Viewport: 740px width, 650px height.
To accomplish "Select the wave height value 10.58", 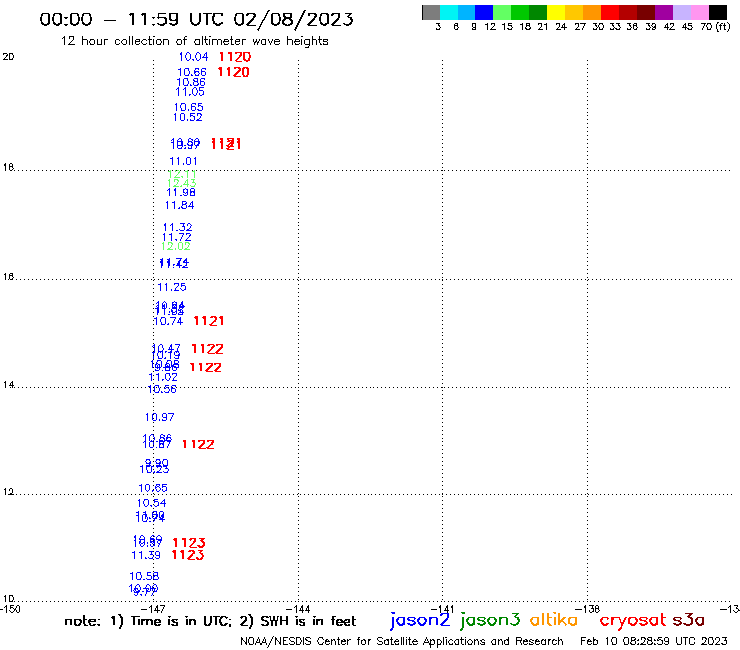I will (x=144, y=576).
